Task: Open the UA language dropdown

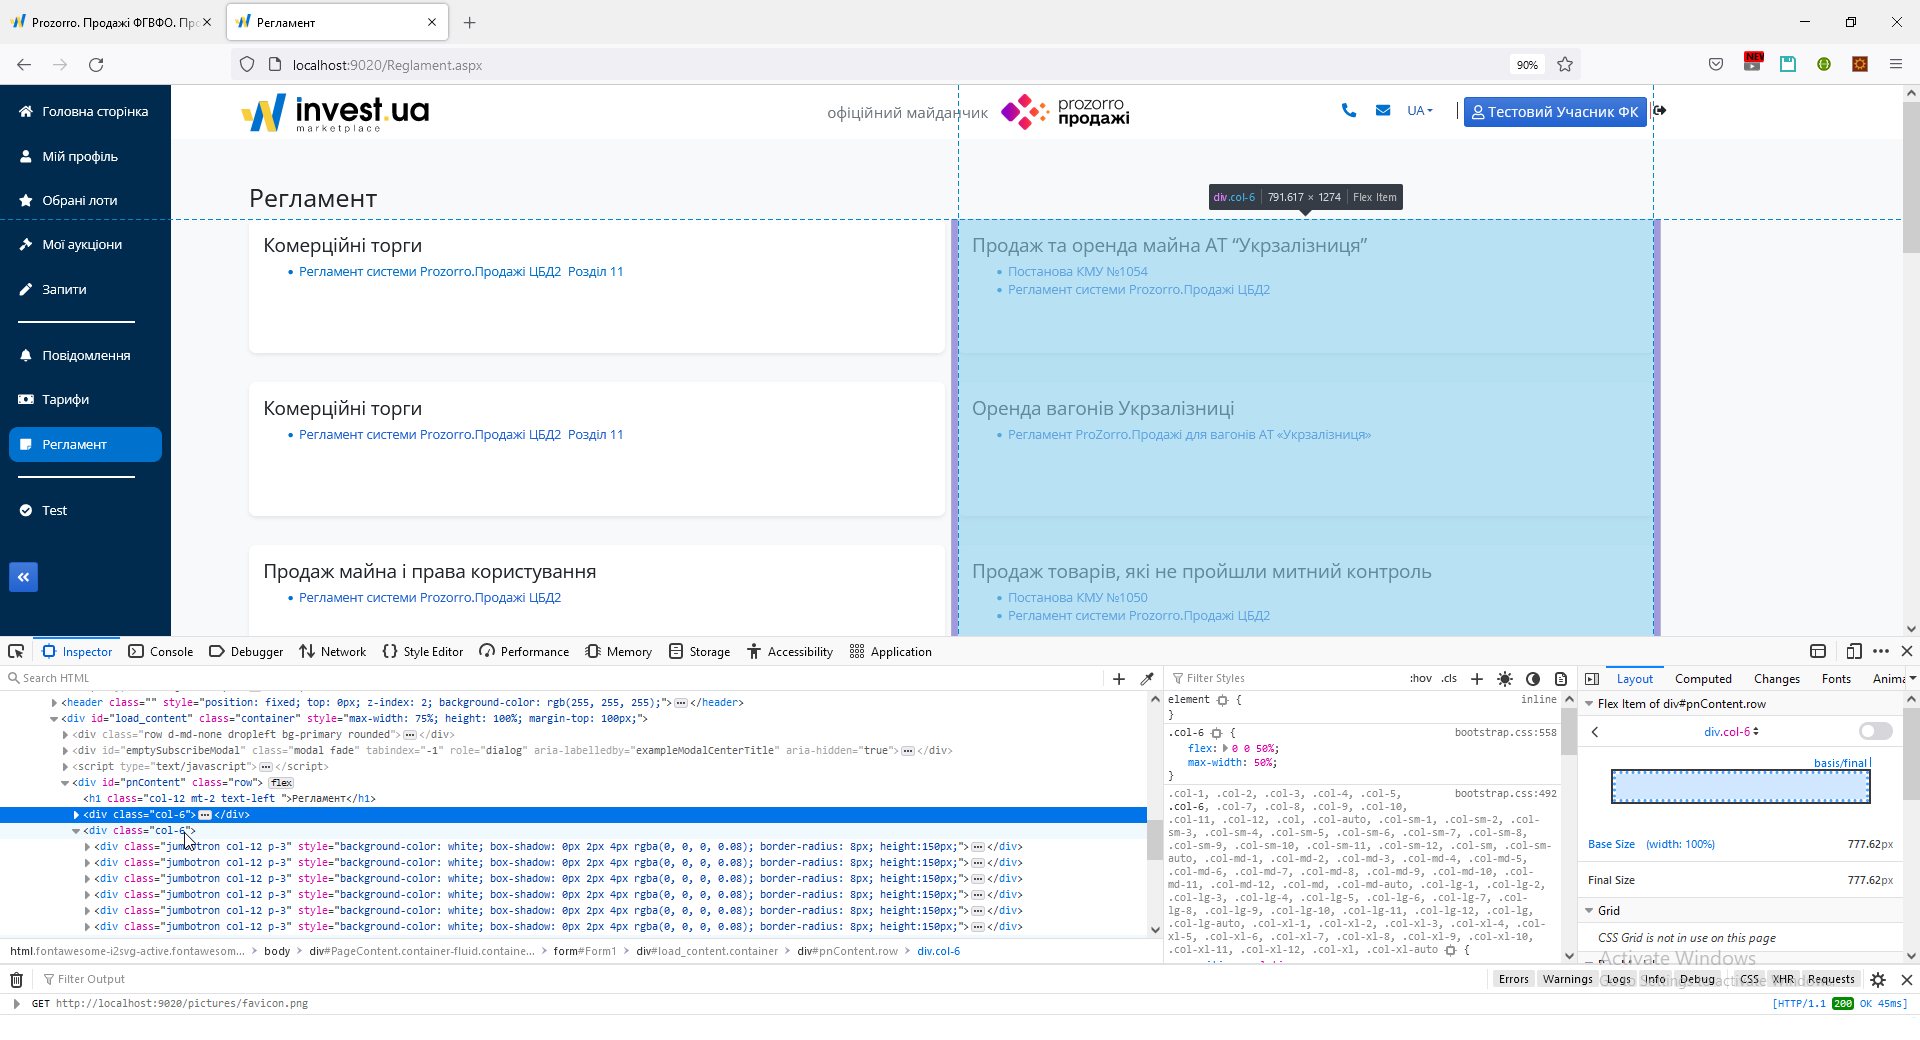Action: 1420,111
